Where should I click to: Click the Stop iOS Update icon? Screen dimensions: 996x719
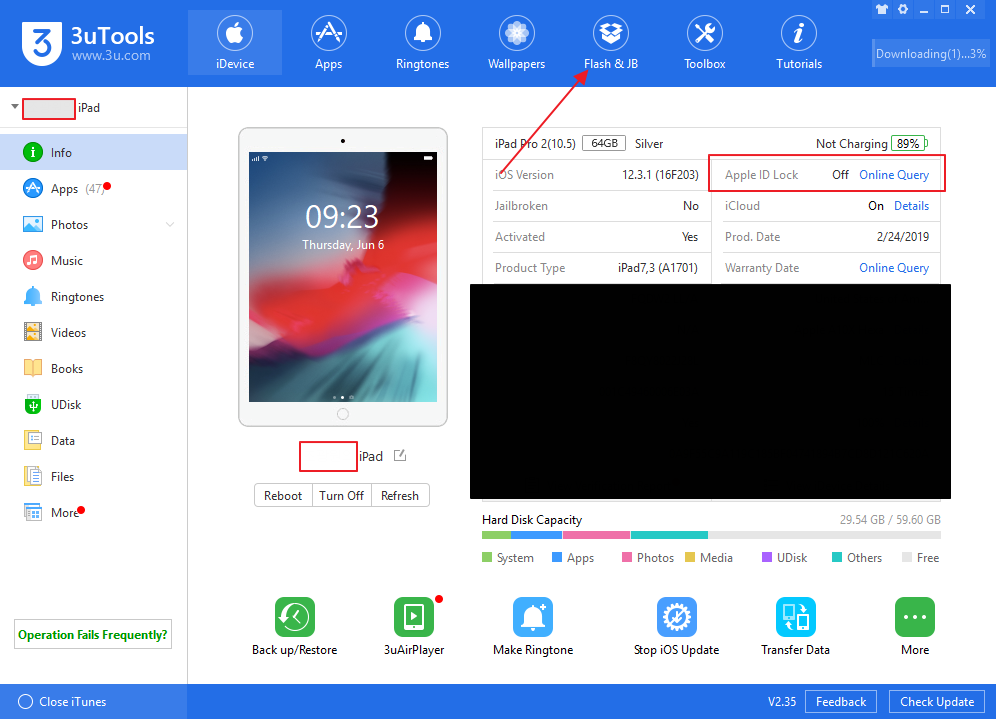coord(676,616)
